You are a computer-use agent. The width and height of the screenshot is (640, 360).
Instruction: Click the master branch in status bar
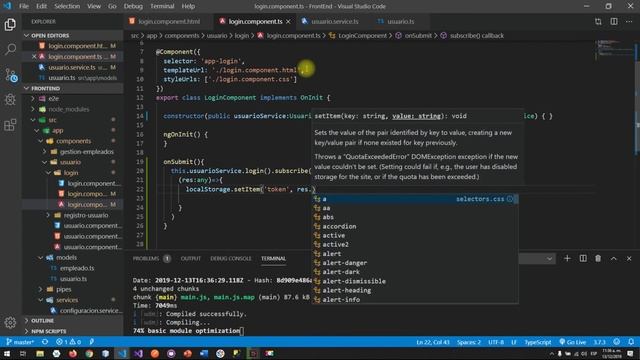(20, 342)
